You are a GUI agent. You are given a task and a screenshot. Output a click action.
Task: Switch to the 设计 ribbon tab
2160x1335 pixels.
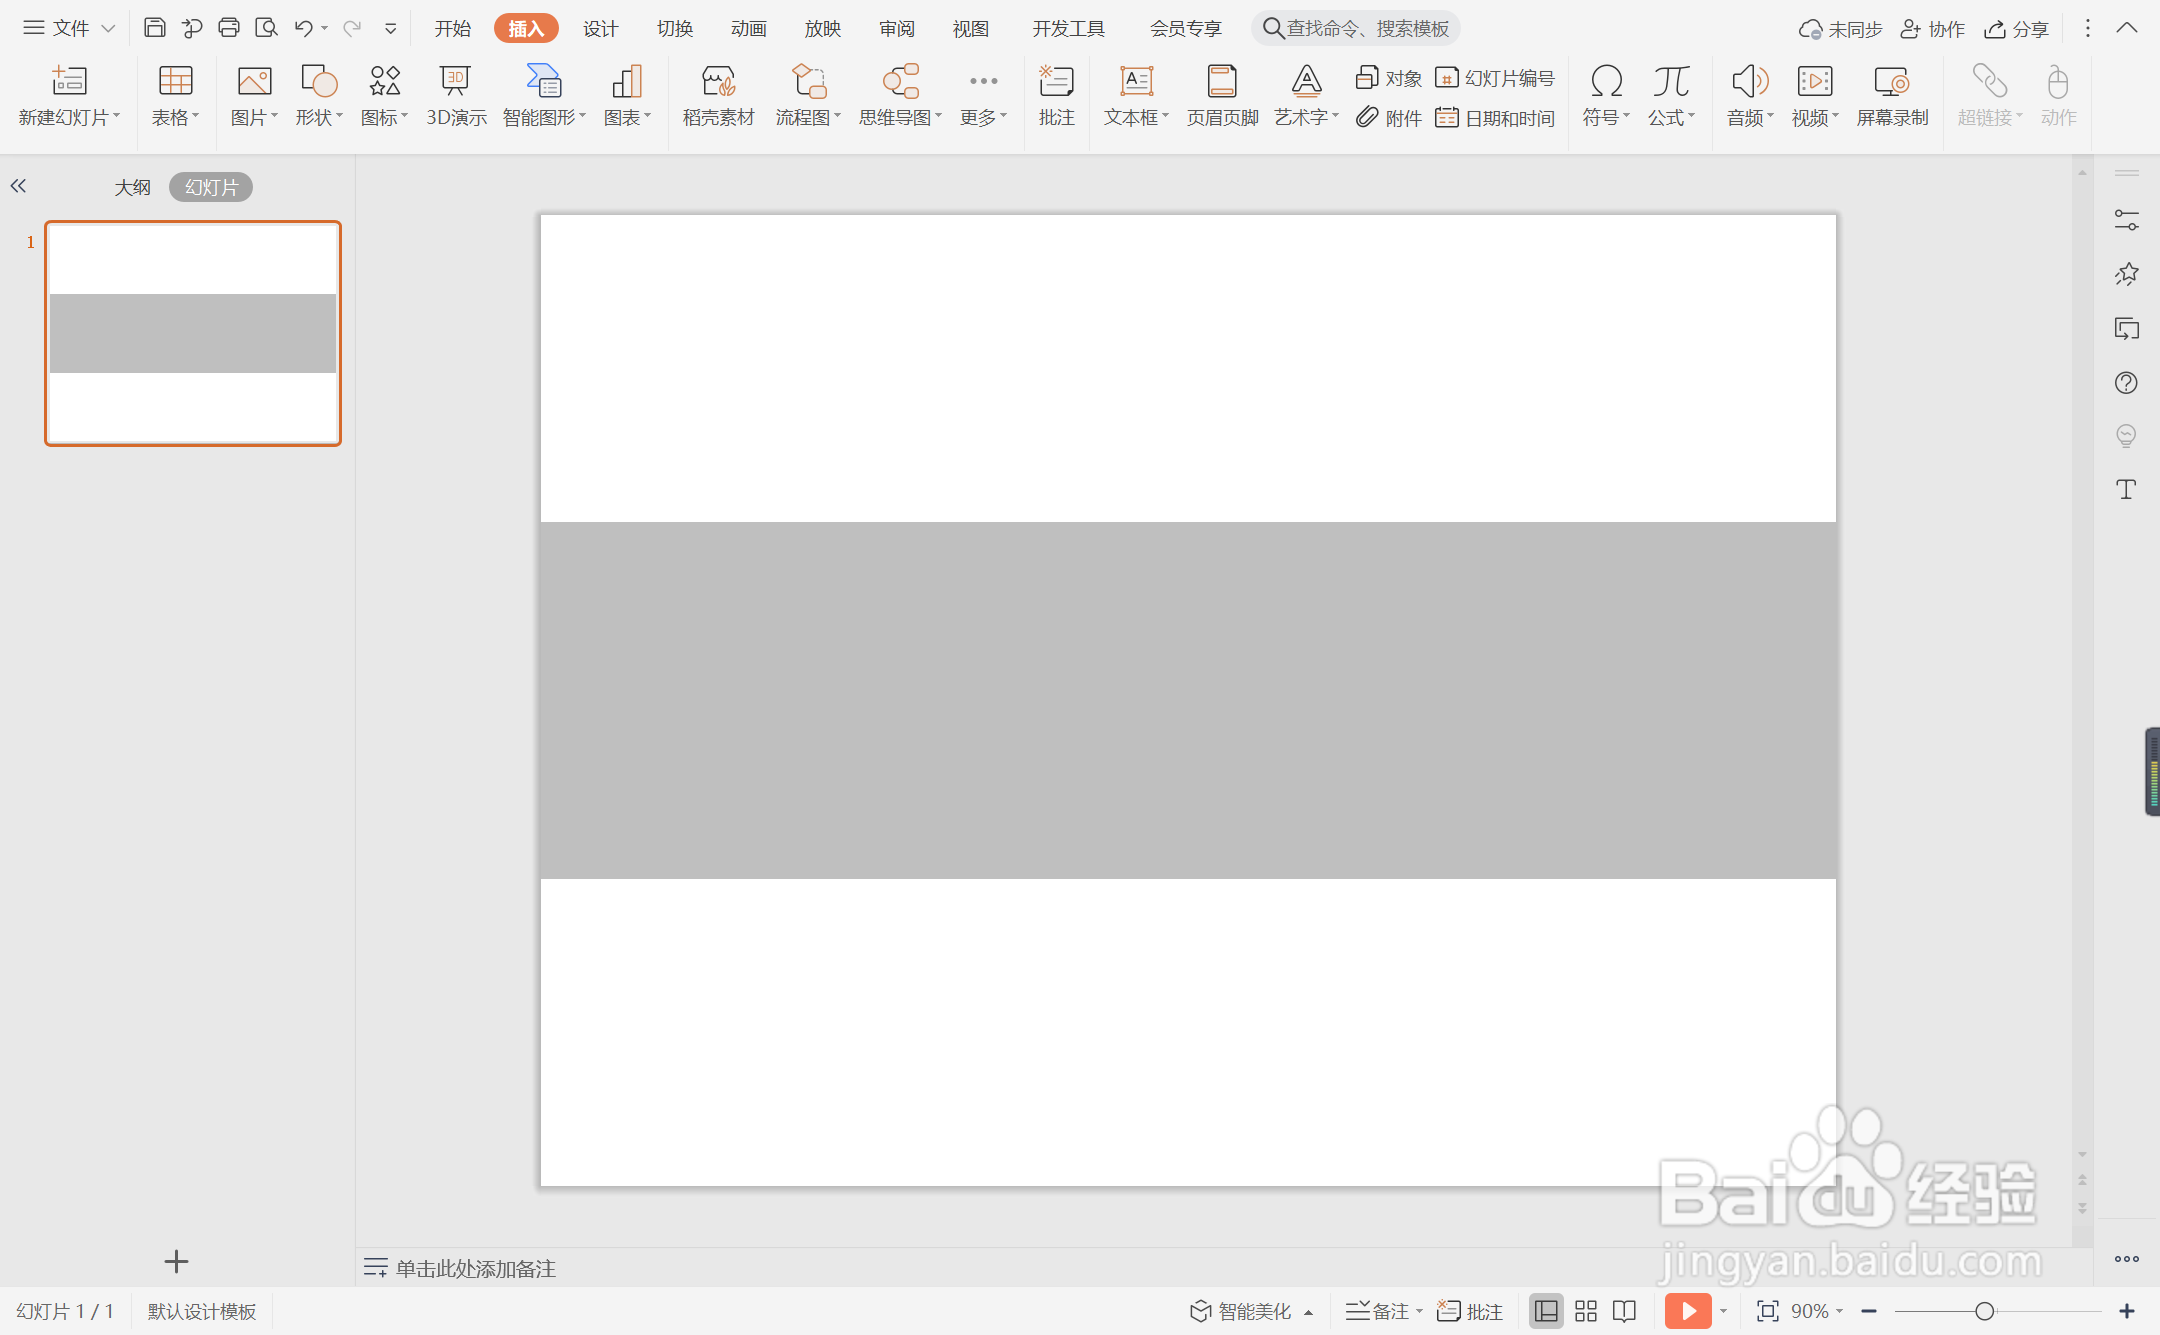coord(600,28)
